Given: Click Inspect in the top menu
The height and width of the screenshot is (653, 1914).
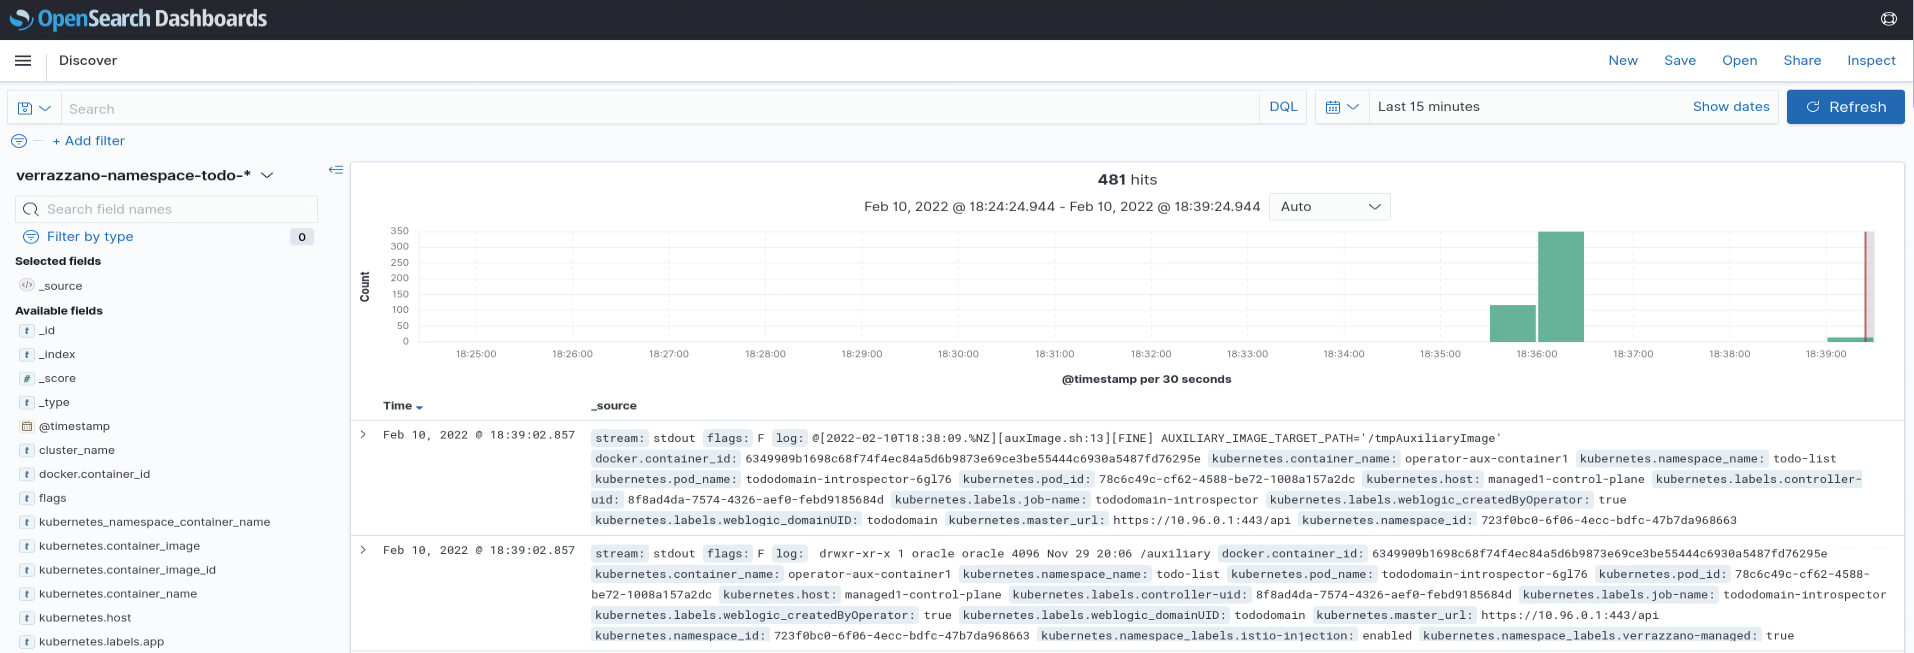Looking at the screenshot, I should 1871,61.
